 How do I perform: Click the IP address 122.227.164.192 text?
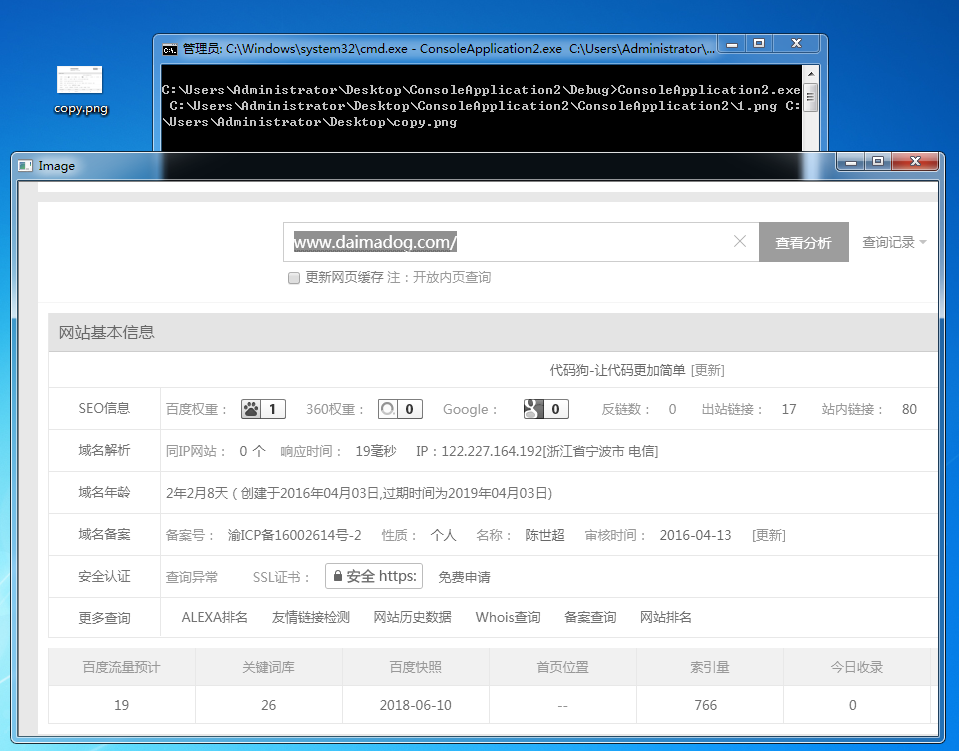(492, 451)
